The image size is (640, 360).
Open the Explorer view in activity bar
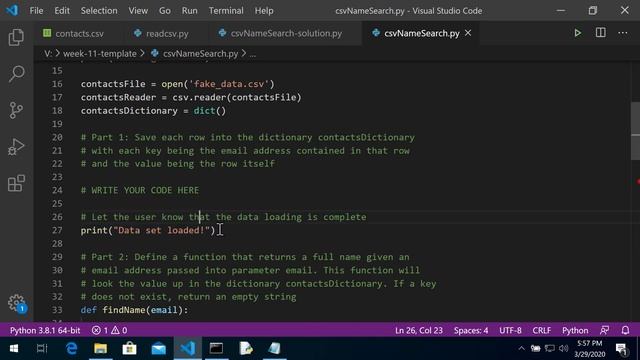pyautogui.click(x=16, y=38)
